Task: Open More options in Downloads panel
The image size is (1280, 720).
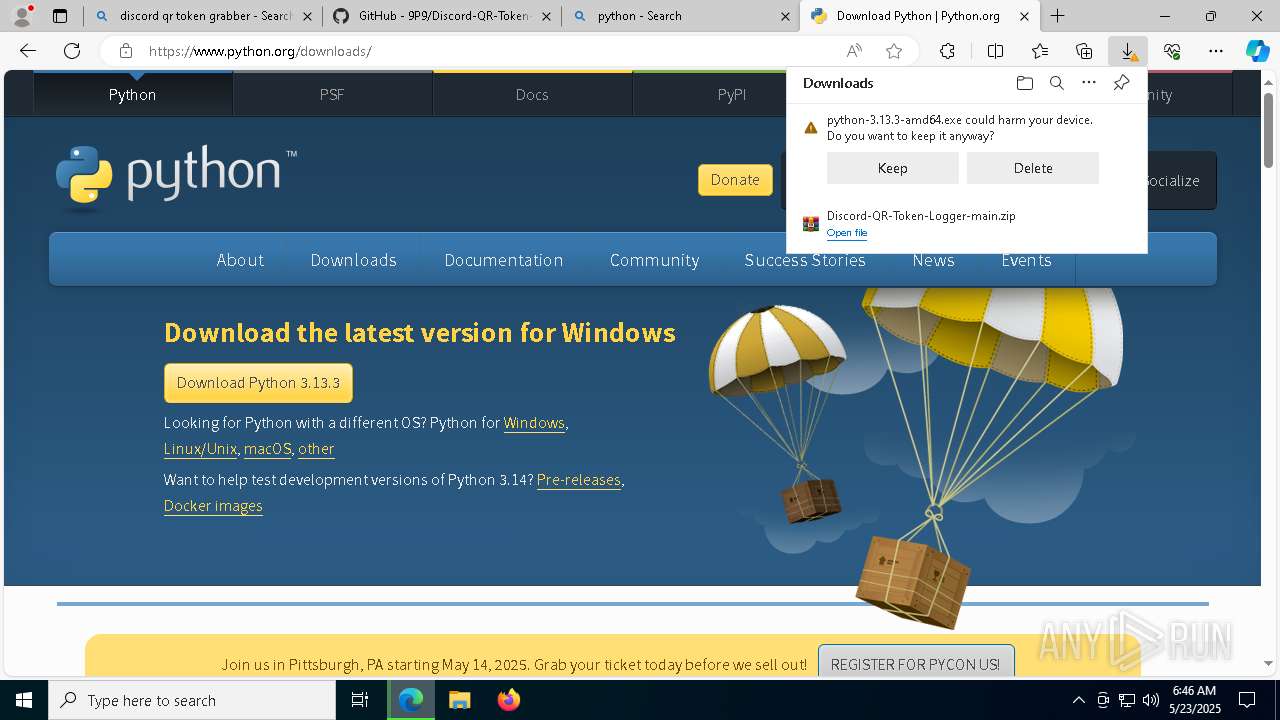Action: click(x=1089, y=83)
